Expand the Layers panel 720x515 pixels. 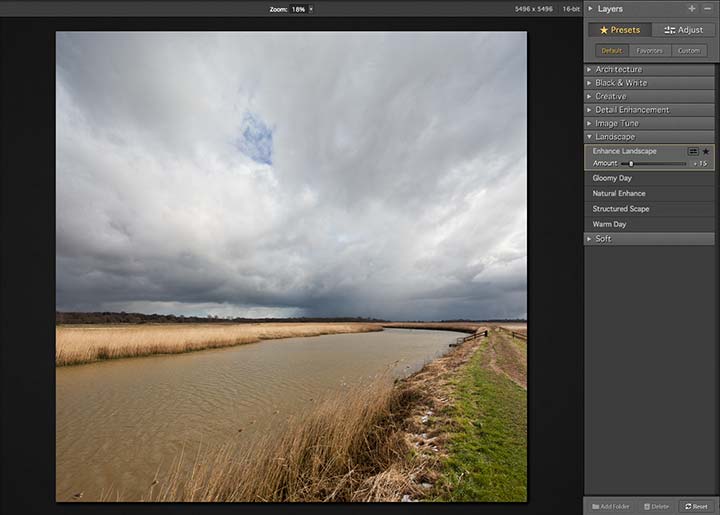click(x=591, y=8)
